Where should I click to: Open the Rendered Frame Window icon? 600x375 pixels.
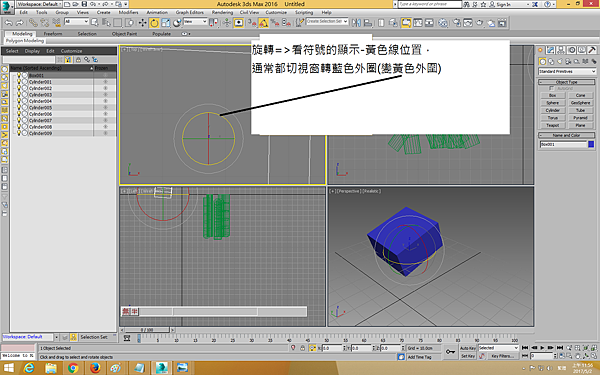468,23
